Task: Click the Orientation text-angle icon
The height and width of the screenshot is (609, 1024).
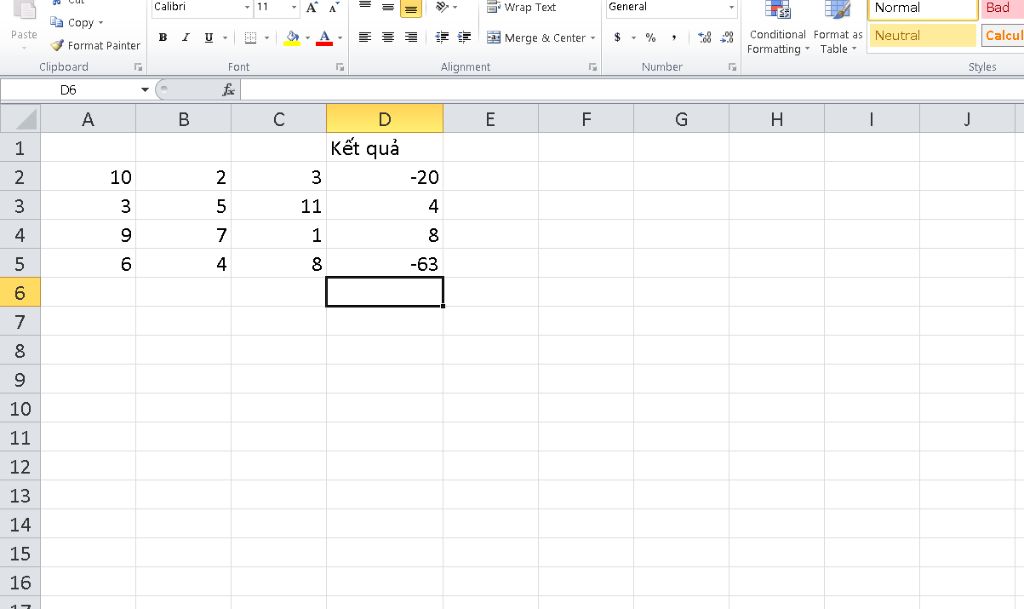Action: pos(443,7)
